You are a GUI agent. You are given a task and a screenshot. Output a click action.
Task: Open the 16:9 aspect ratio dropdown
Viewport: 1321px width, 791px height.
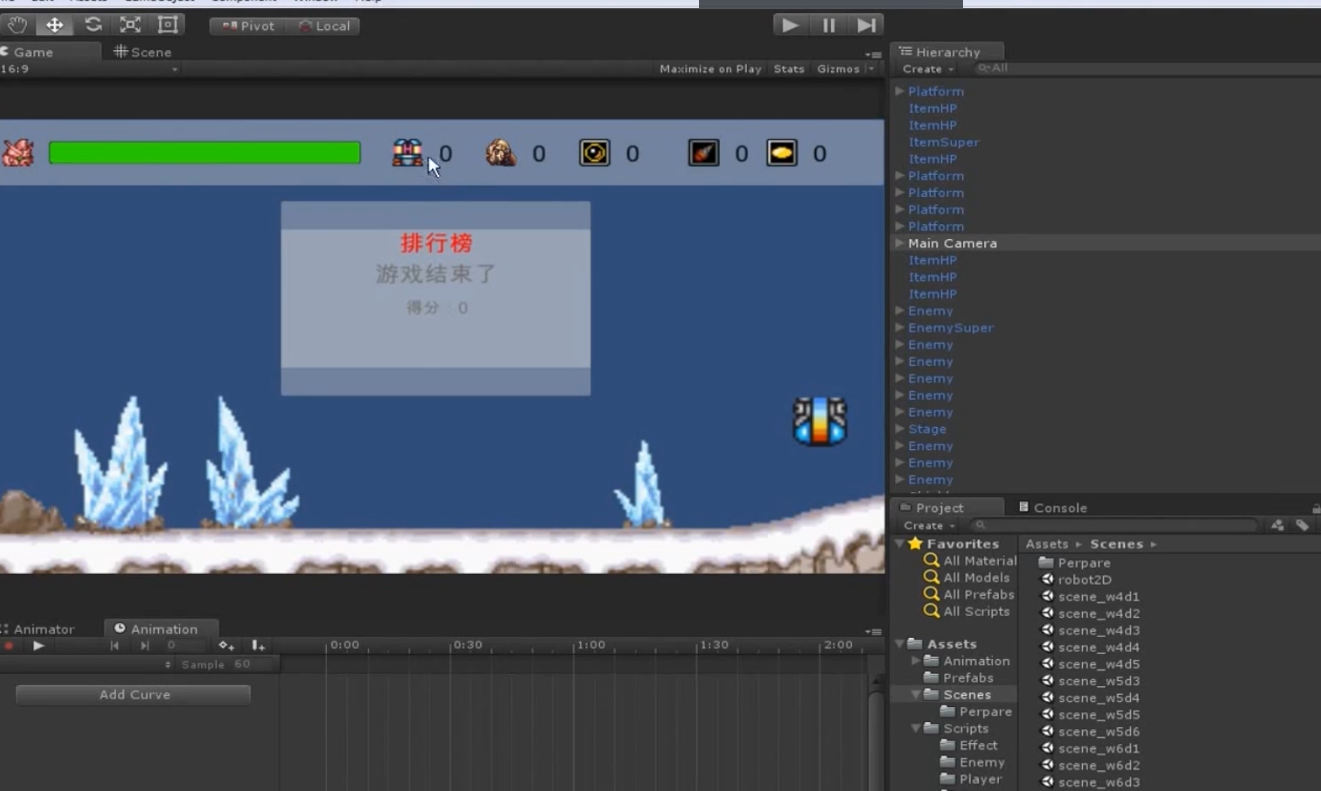tap(90, 69)
